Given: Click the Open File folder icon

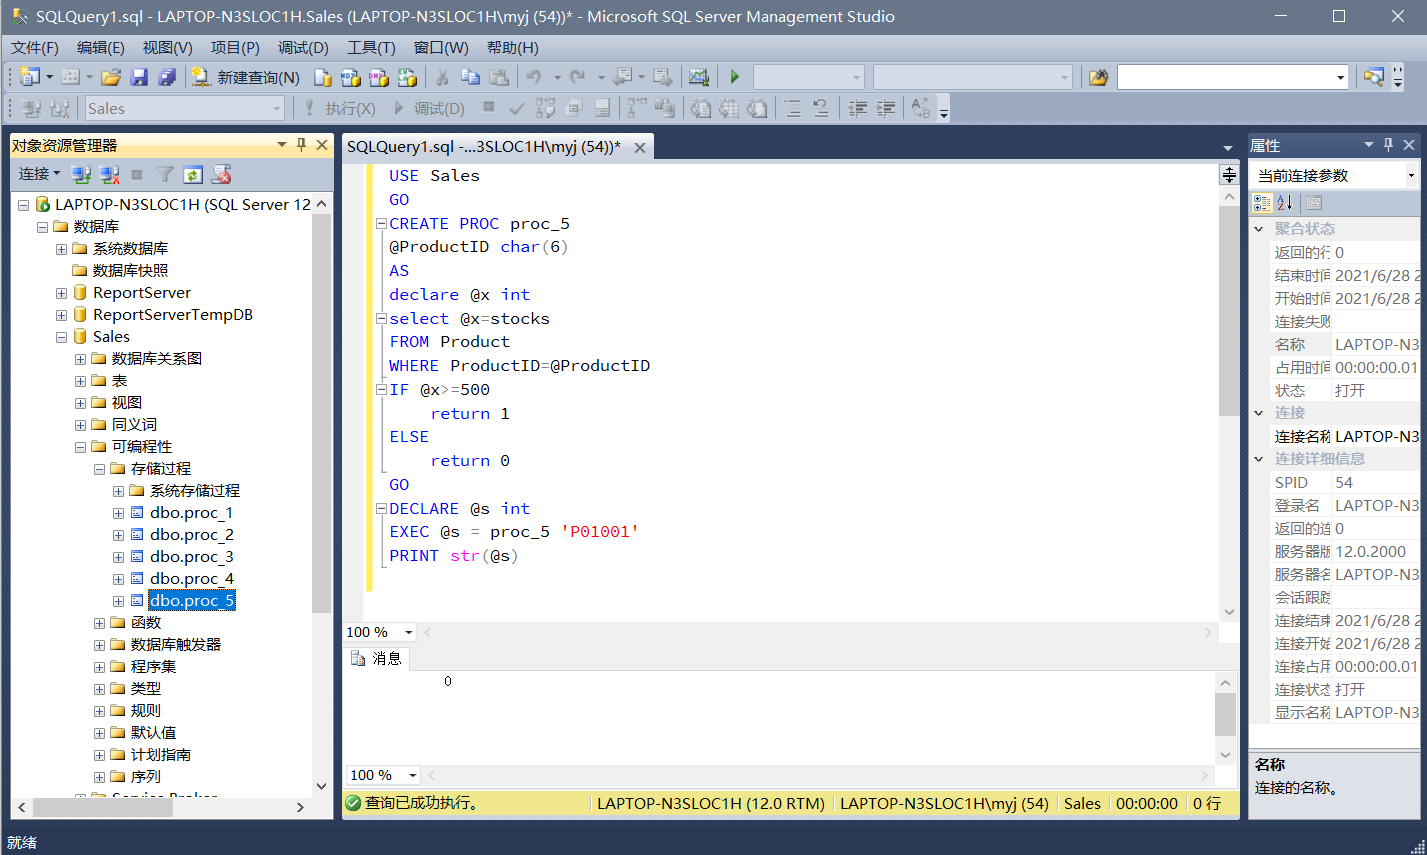Looking at the screenshot, I should coord(111,77).
